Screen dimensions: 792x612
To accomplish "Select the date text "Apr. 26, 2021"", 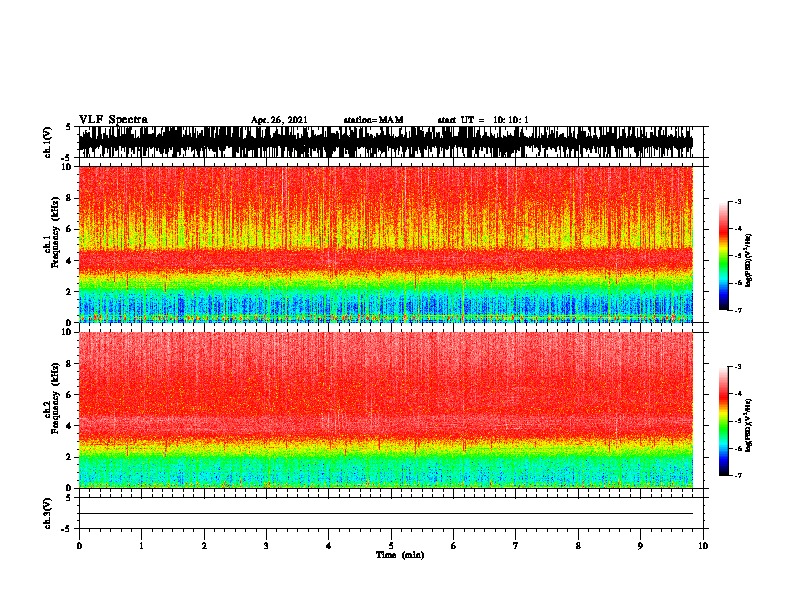I will (279, 120).
